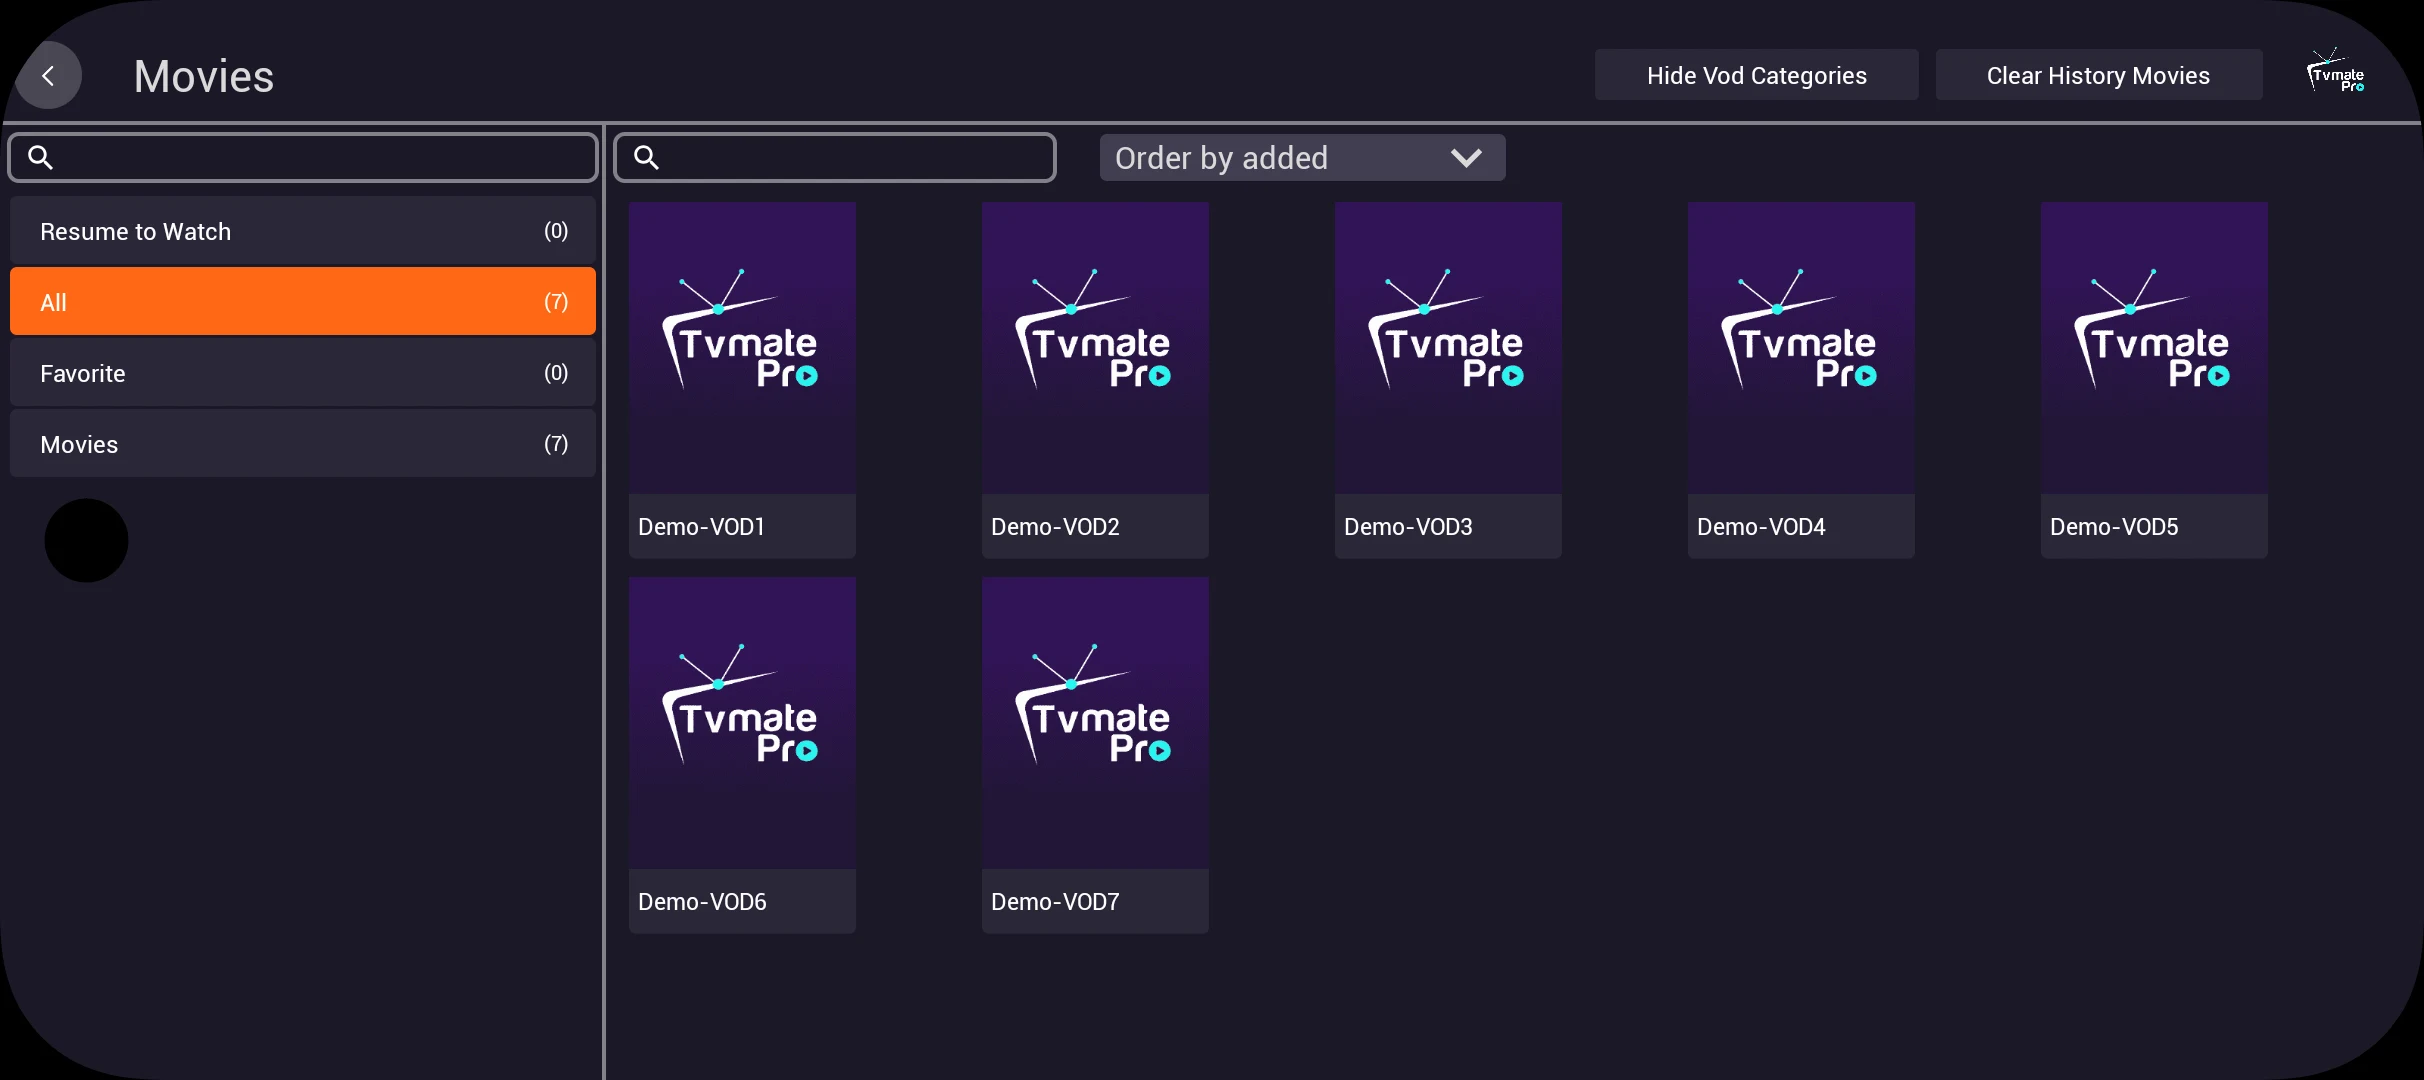Image resolution: width=2424 pixels, height=1080 pixels.
Task: Open the Favorite category
Action: click(303, 373)
